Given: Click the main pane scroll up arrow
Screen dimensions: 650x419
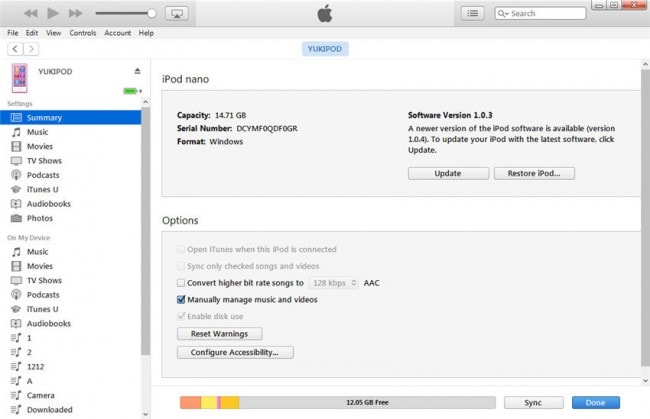Looking at the screenshot, I should coord(645,65).
